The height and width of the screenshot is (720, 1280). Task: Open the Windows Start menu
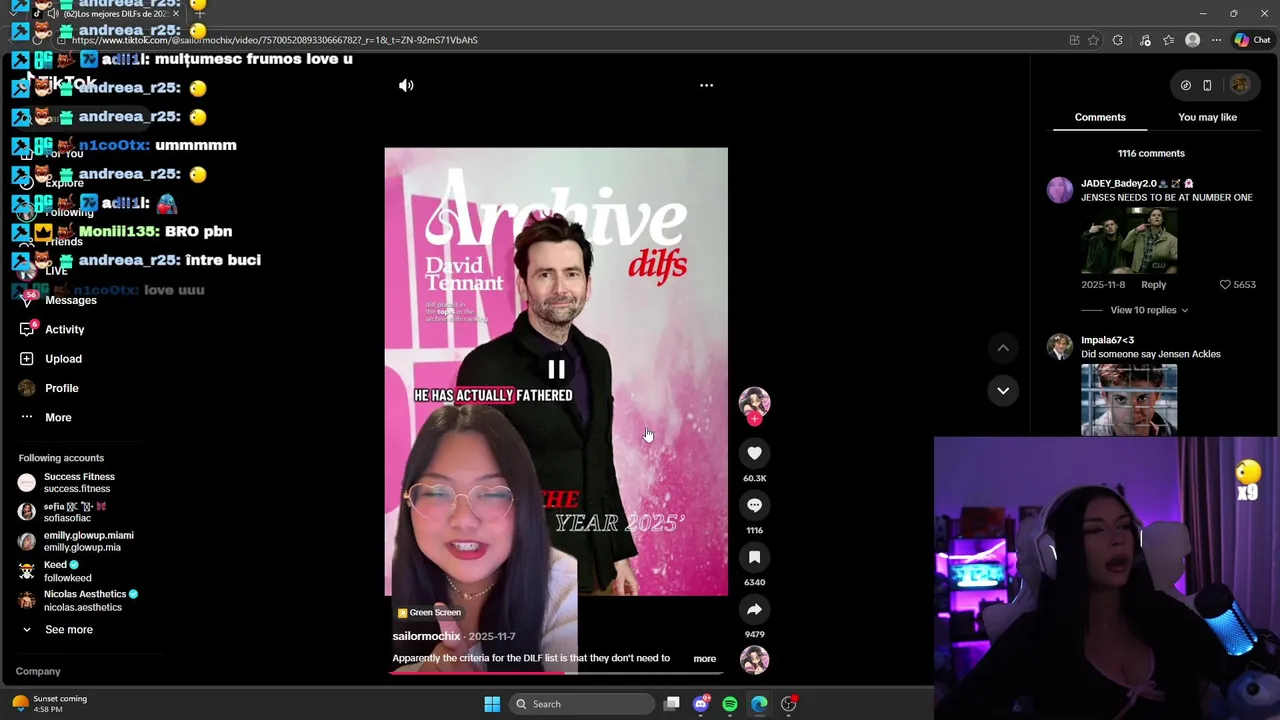pyautogui.click(x=492, y=704)
